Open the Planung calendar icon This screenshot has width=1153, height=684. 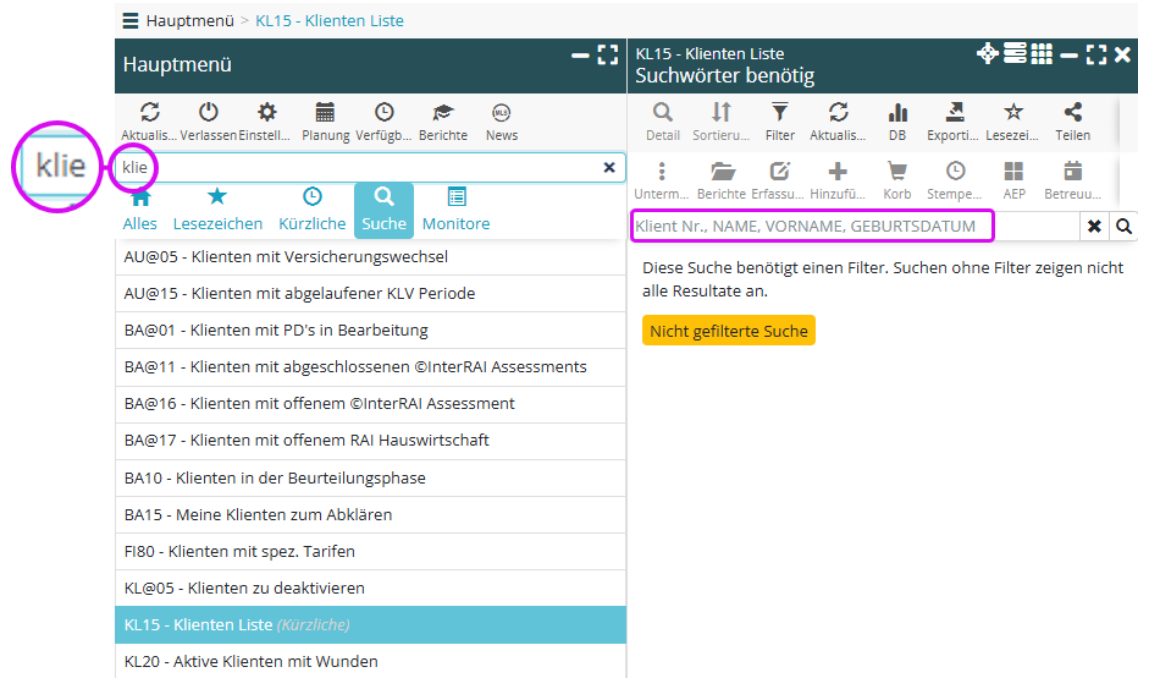[326, 113]
